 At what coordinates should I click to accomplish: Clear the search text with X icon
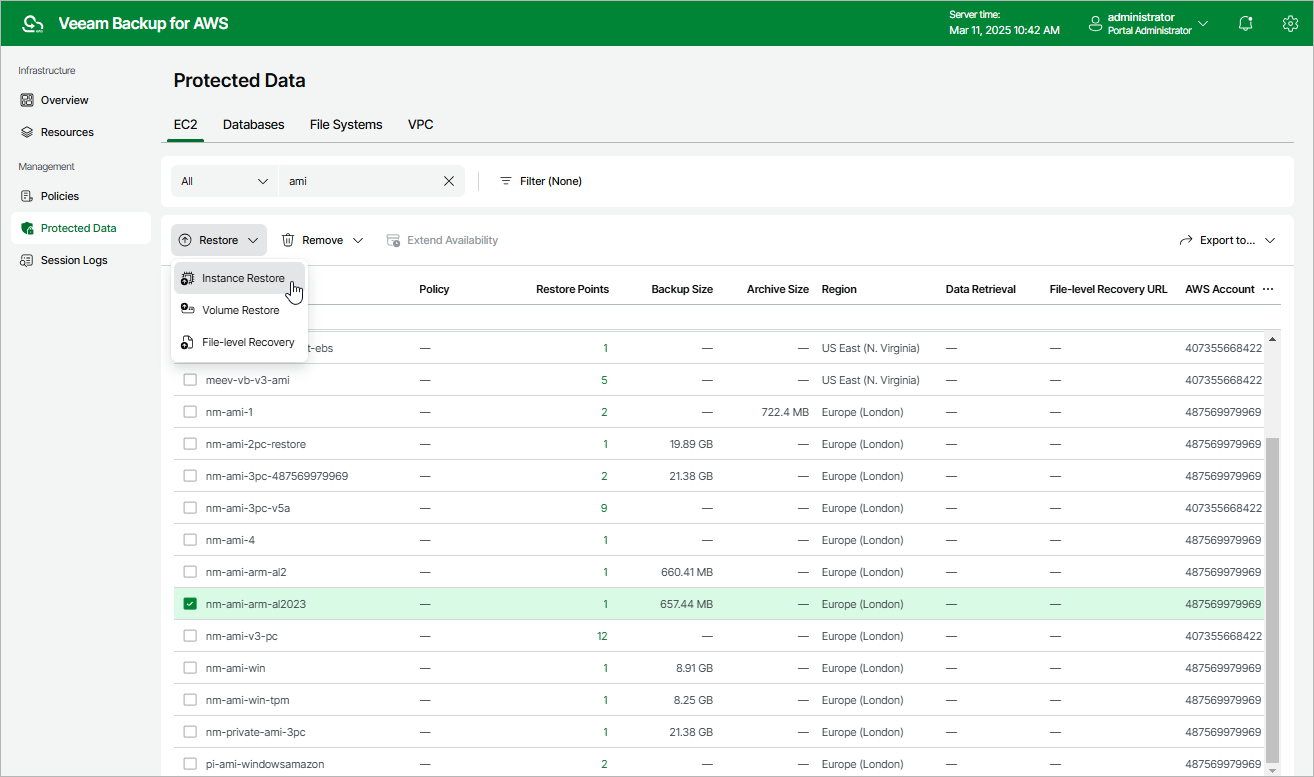point(449,181)
